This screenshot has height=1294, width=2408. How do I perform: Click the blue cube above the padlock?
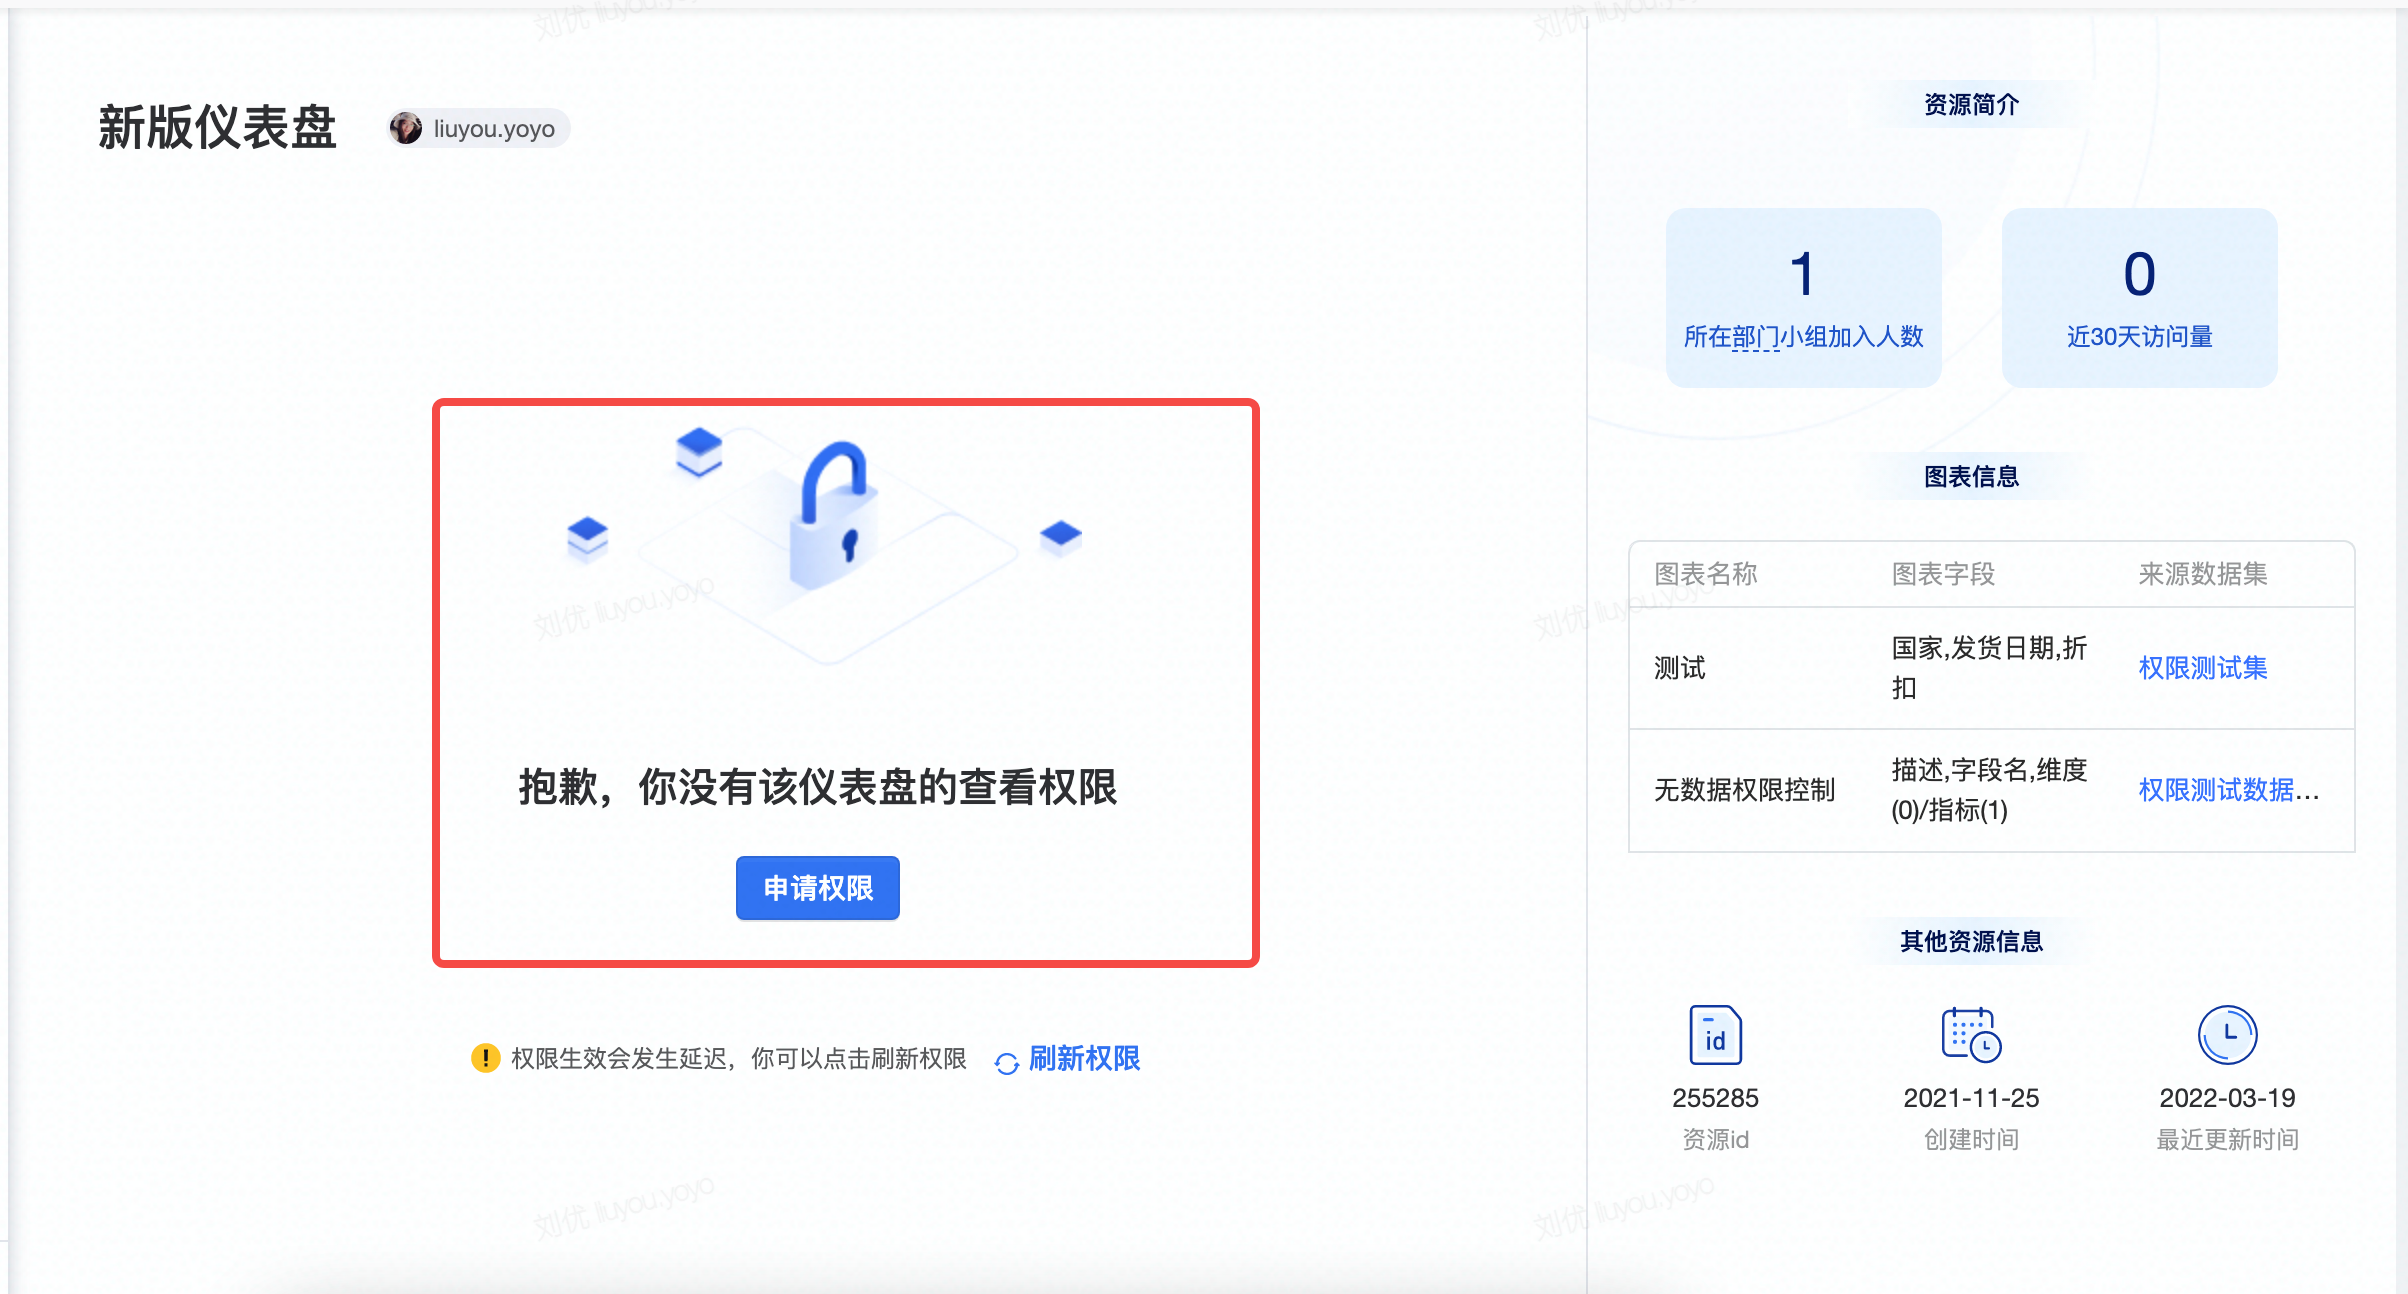(x=699, y=450)
